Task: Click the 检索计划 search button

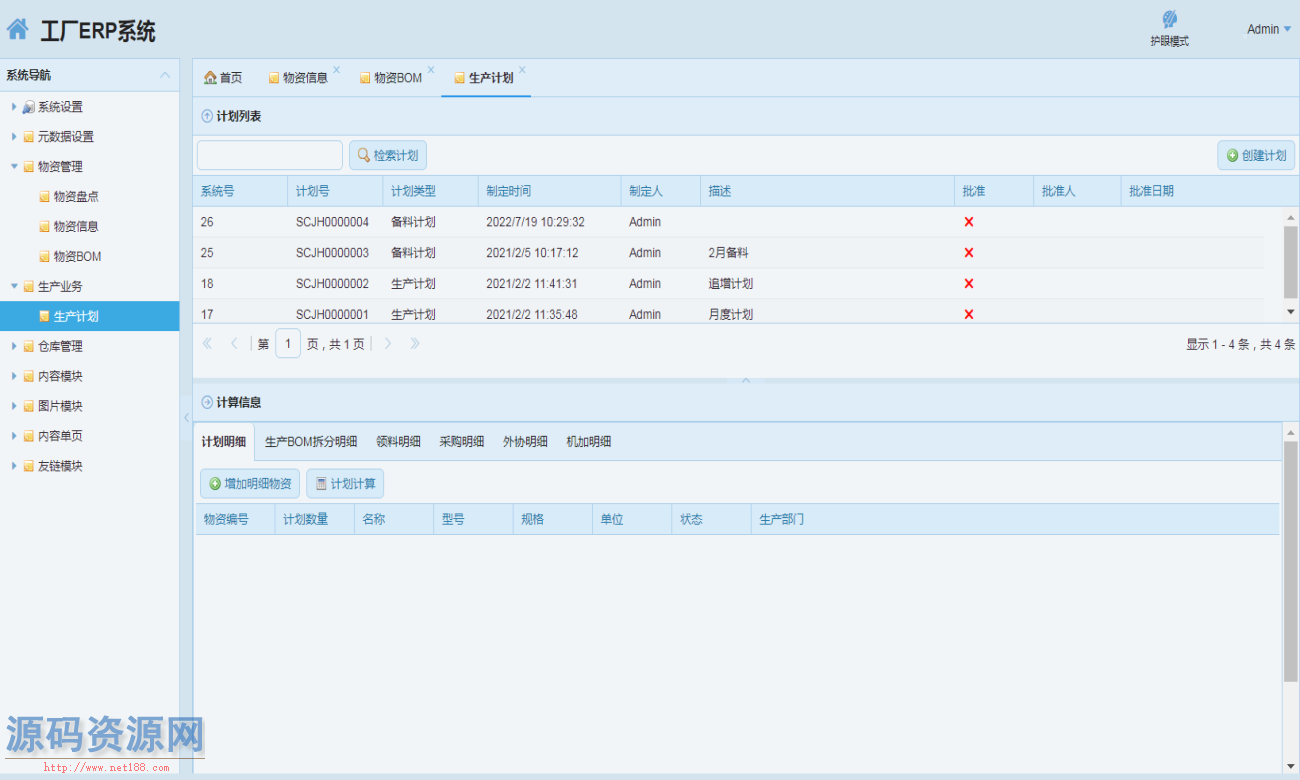Action: [x=388, y=155]
